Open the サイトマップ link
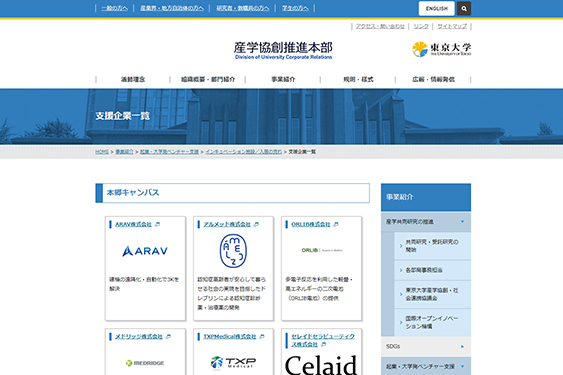This screenshot has height=375, width=563. (452, 26)
